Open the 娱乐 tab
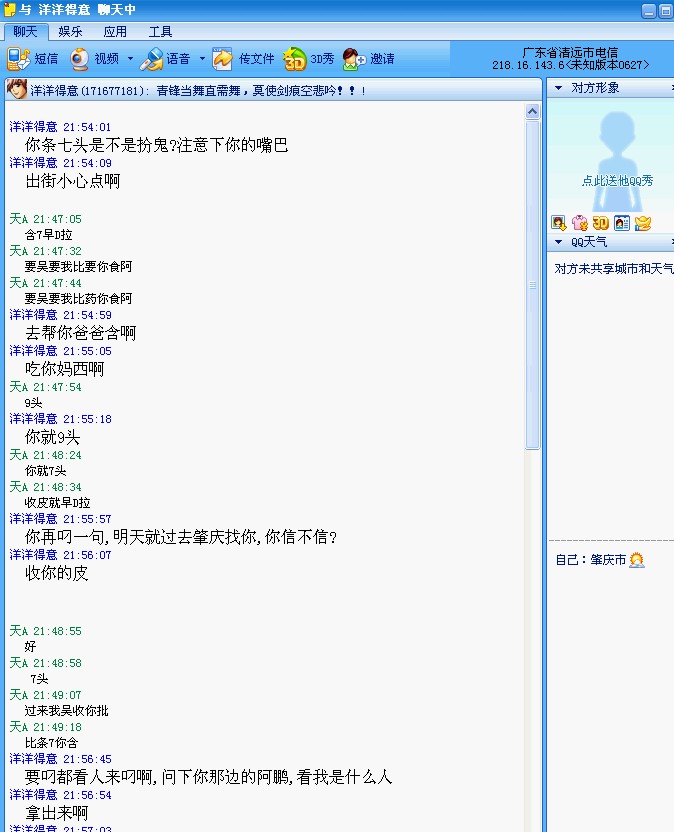The width and height of the screenshot is (674, 832). 70,32
